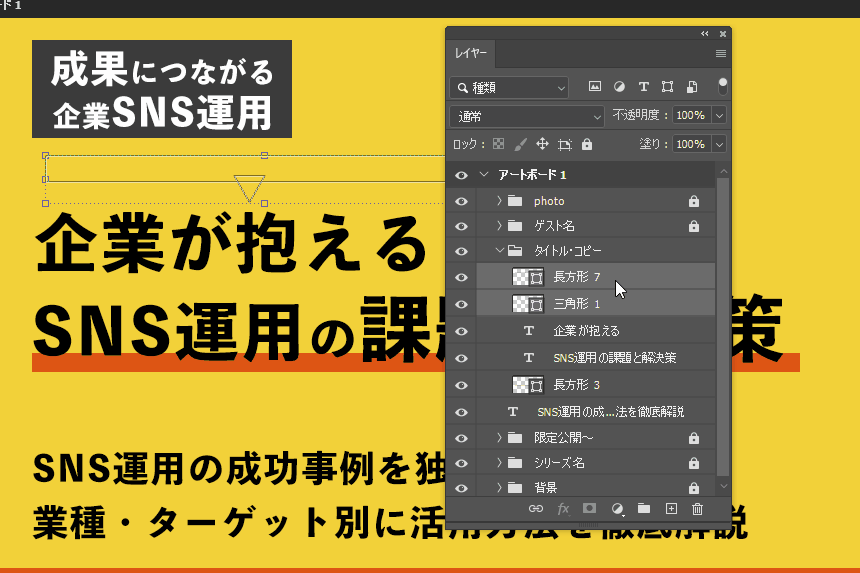Screen dimensions: 860x573
Task: Lock transparent pixels icon
Action: 499,144
